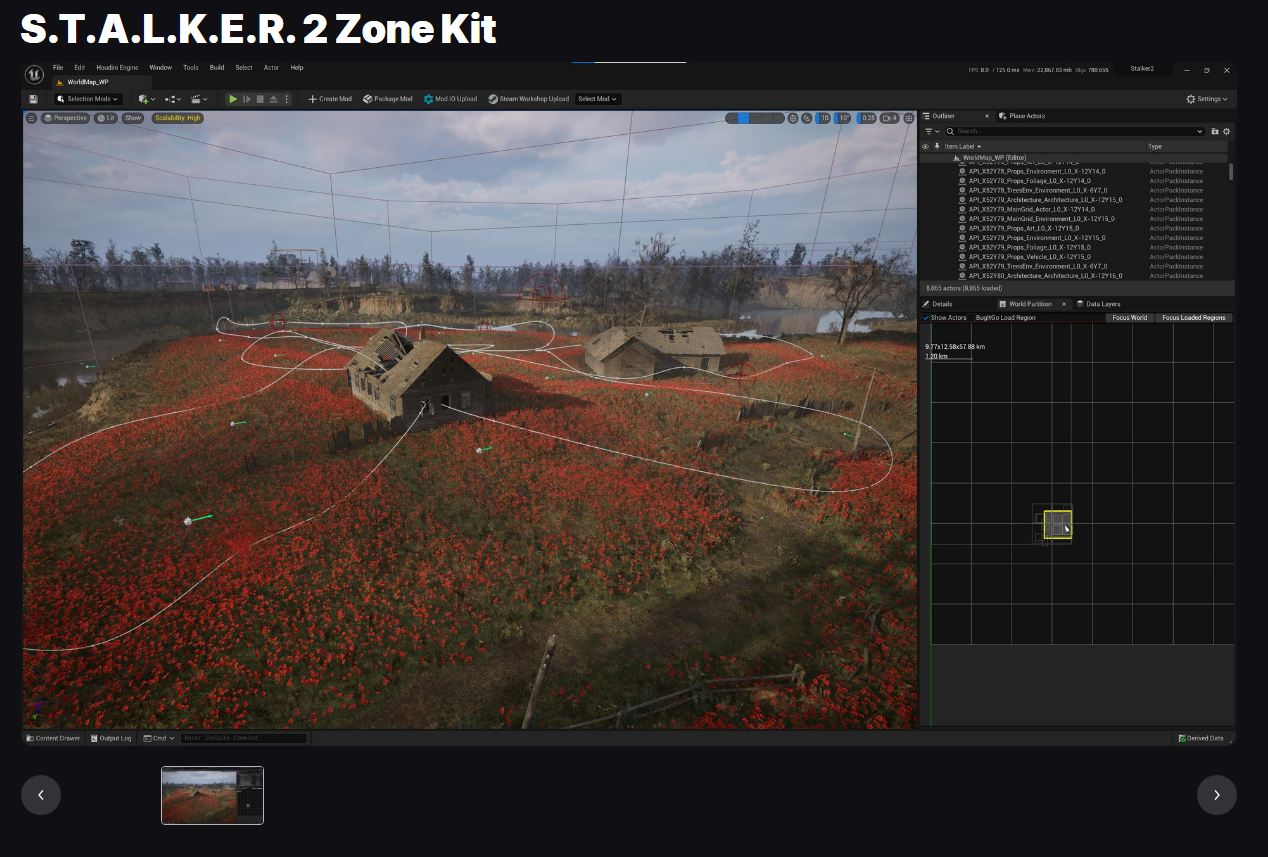
Task: Open camera speed setting in viewport
Action: pyautogui.click(x=889, y=118)
